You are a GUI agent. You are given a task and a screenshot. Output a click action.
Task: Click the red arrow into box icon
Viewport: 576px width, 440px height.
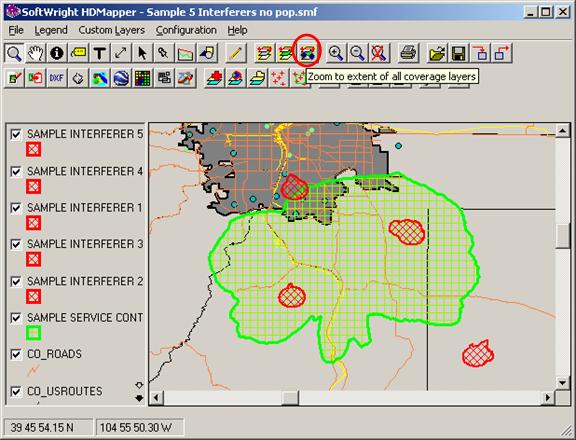(480, 53)
